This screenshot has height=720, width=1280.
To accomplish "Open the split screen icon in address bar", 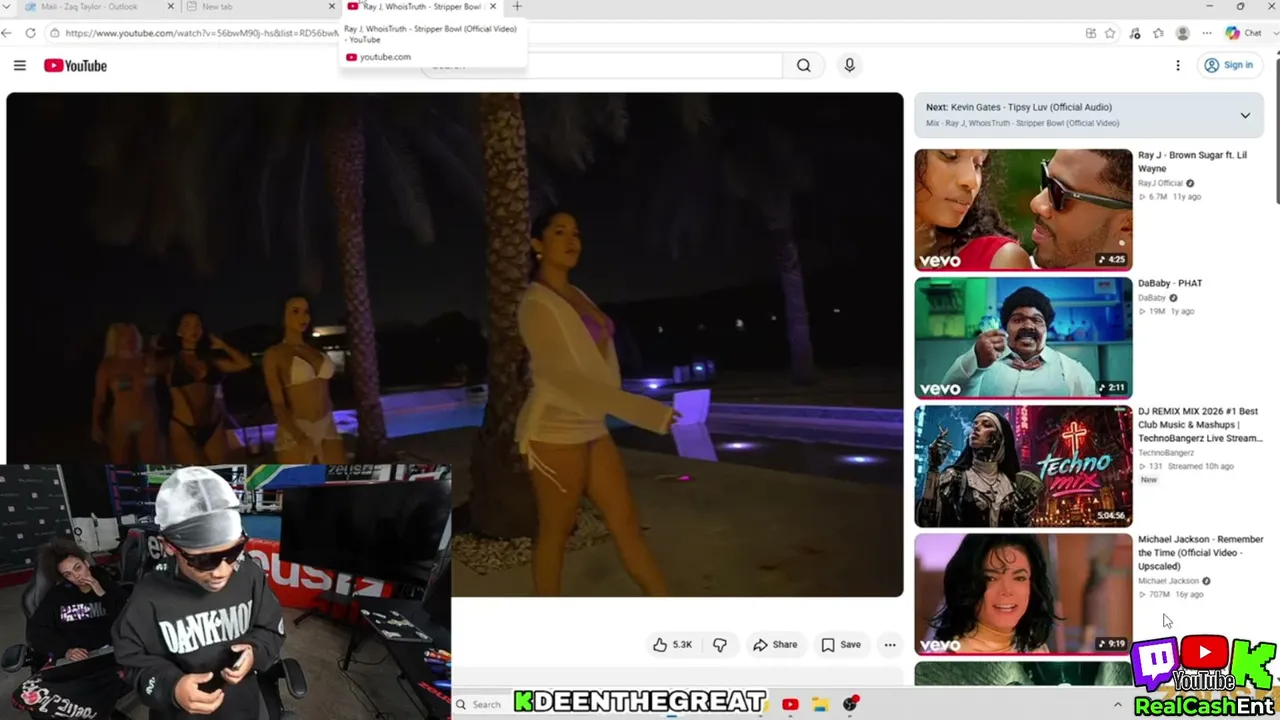I will click(1091, 33).
